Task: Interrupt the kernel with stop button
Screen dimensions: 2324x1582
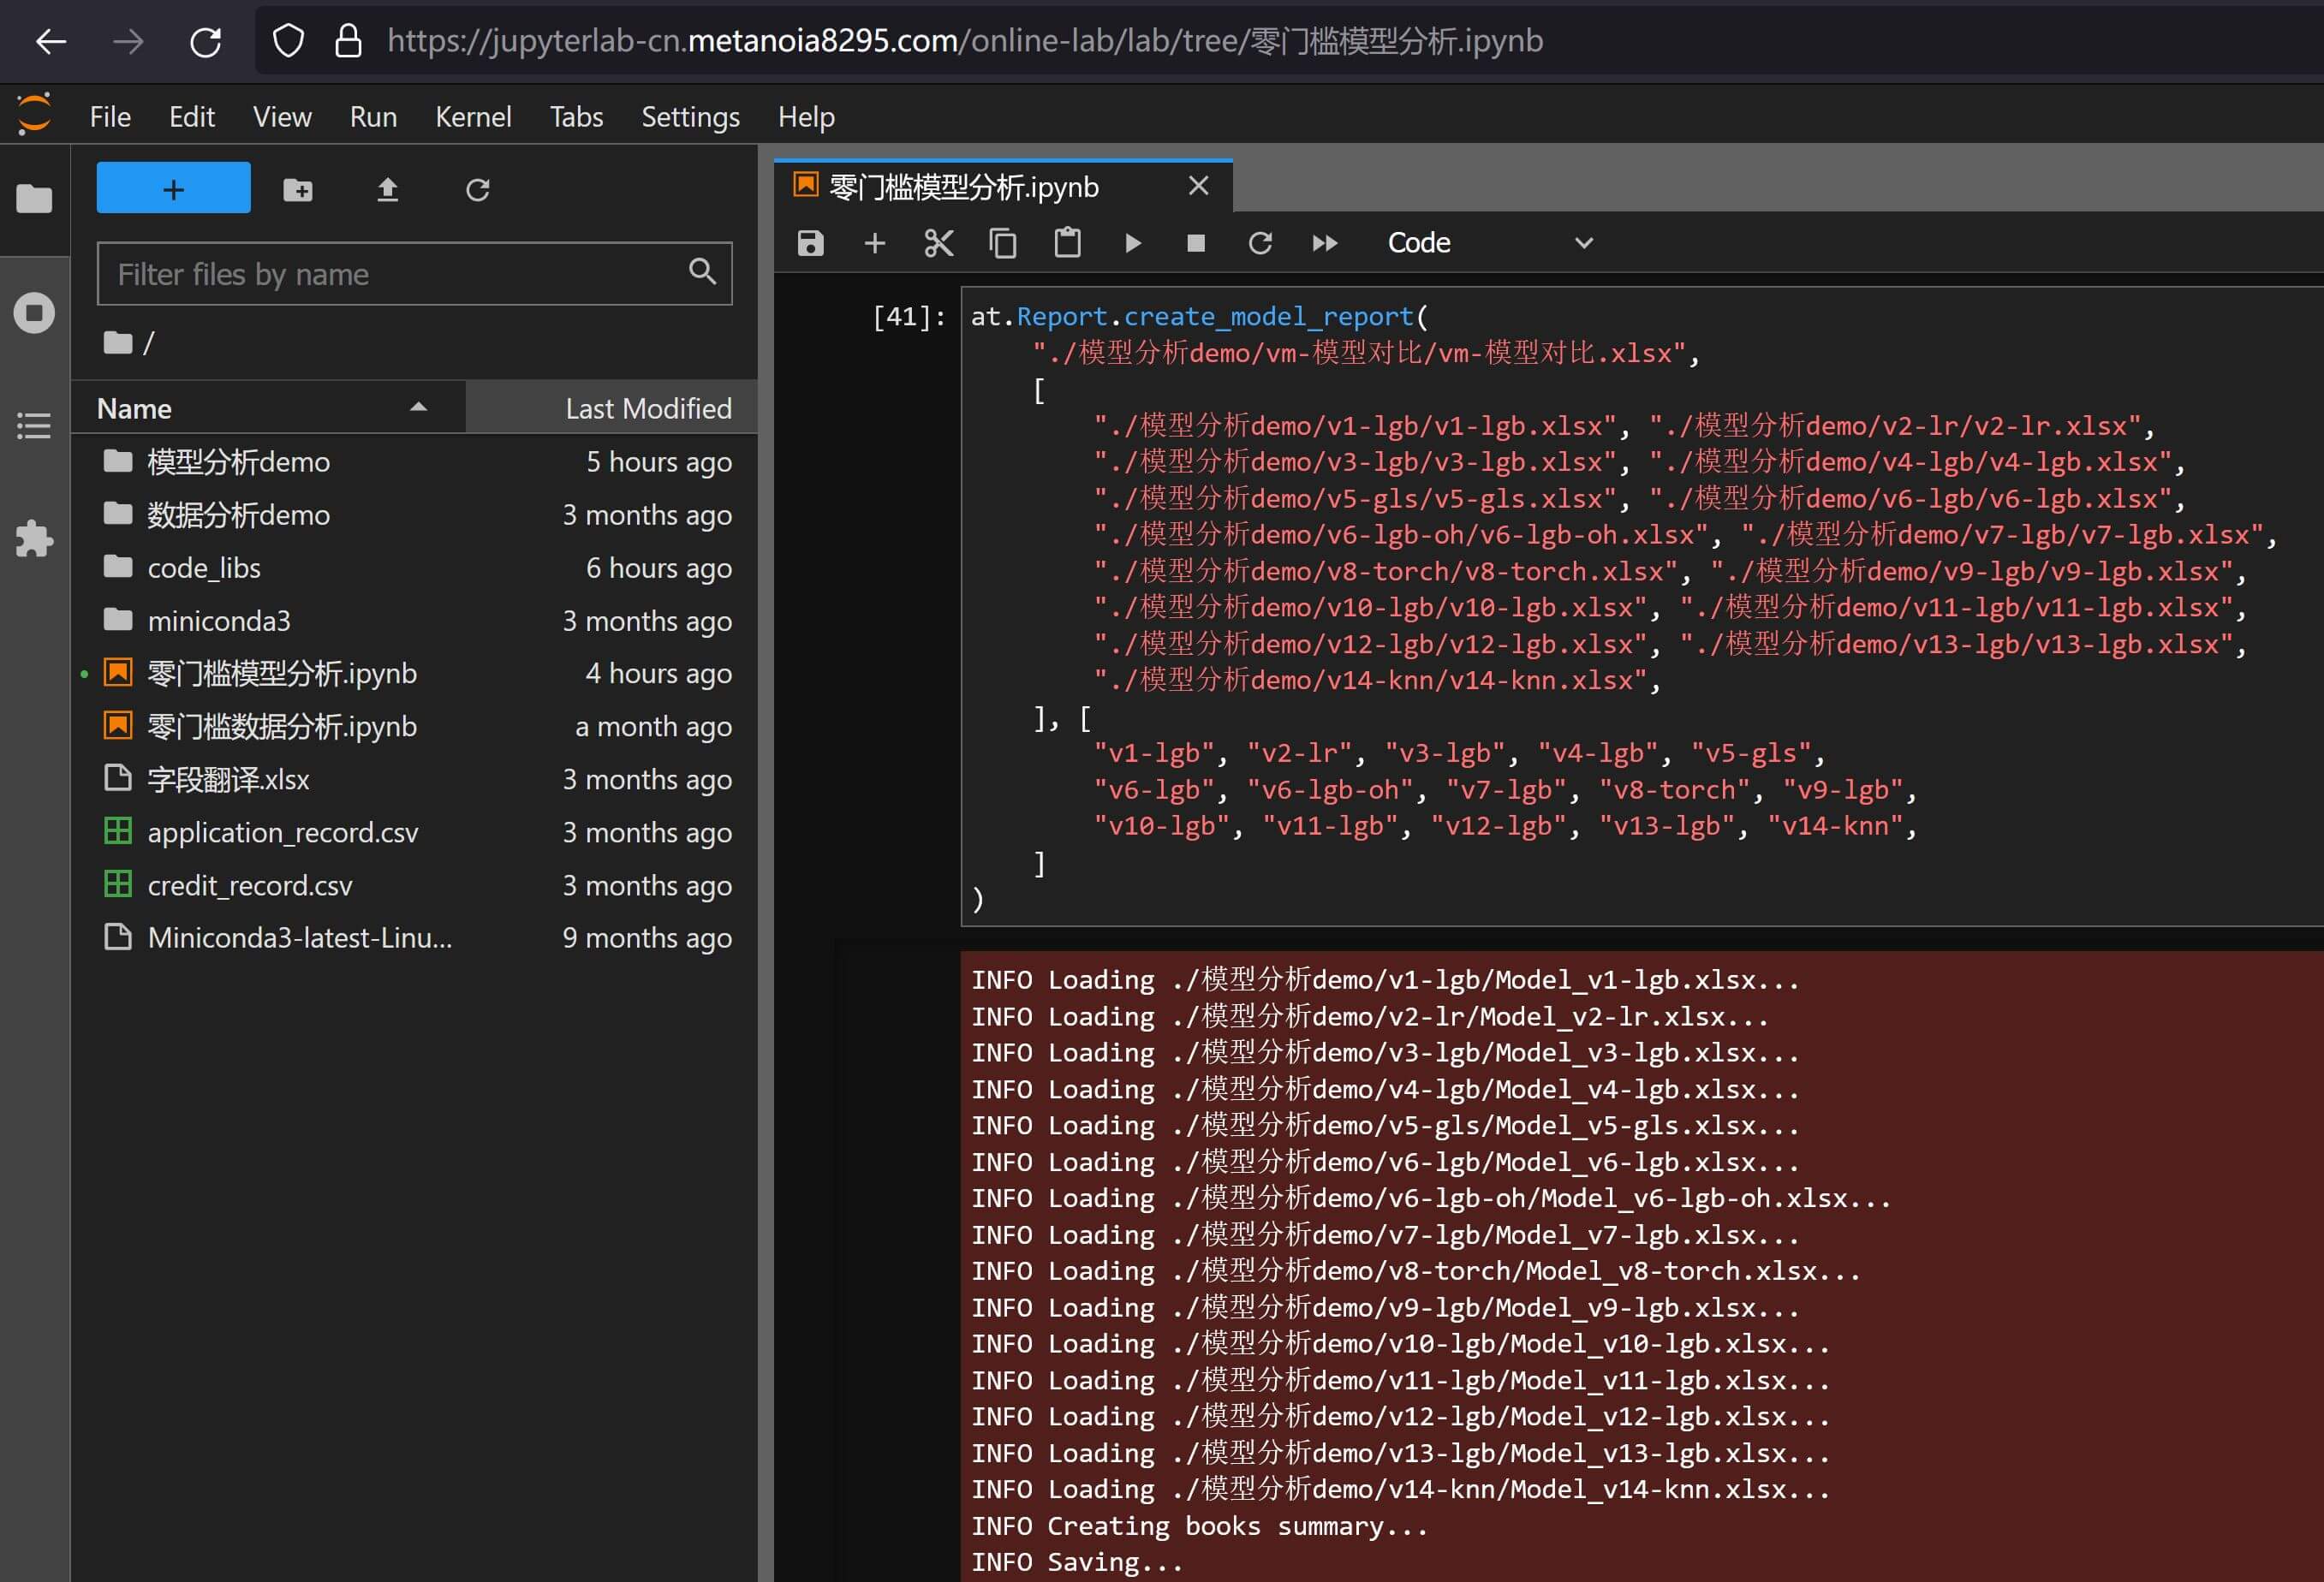Action: coord(1196,243)
